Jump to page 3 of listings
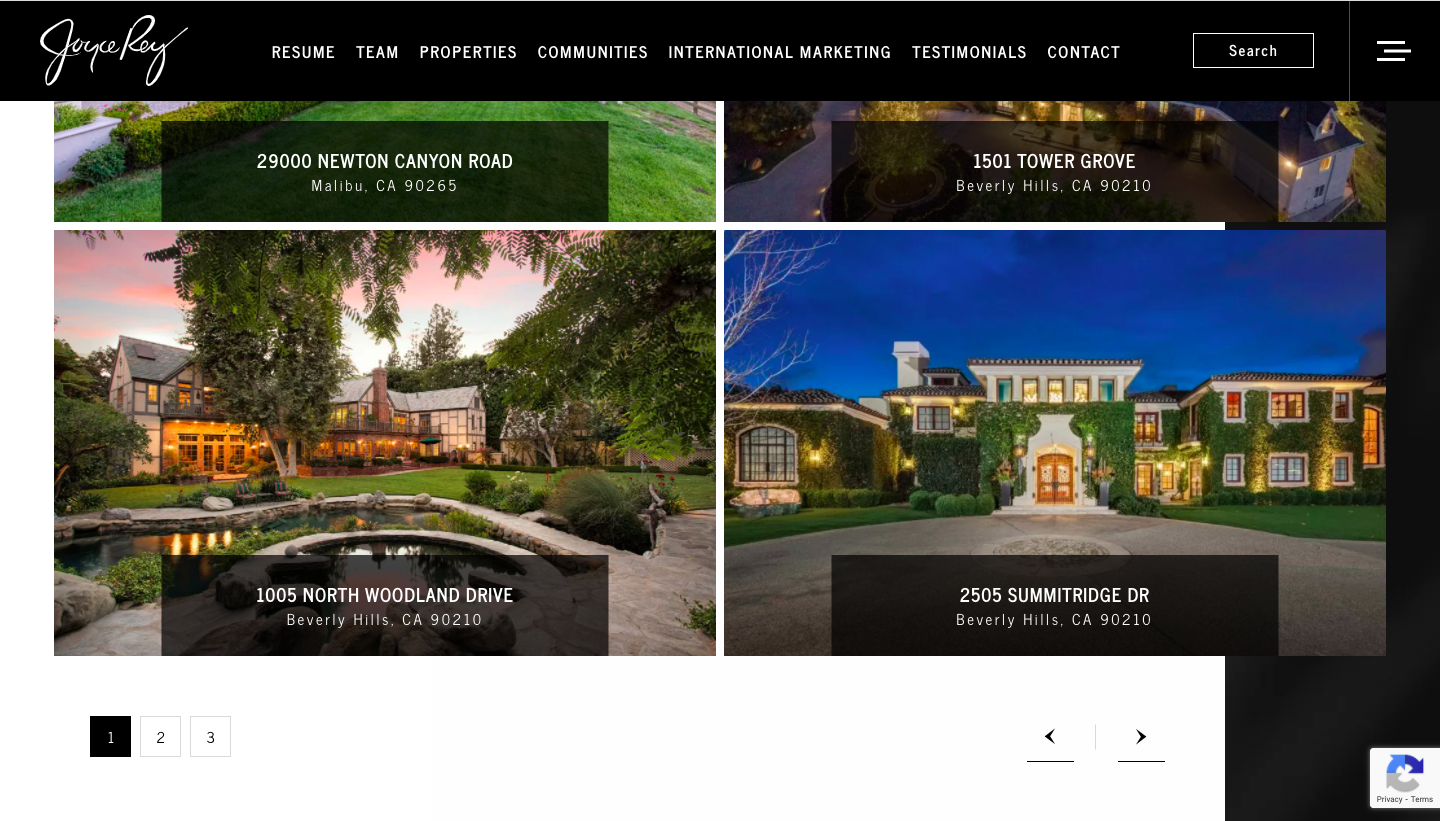This screenshot has height=821, width=1440. coord(210,737)
